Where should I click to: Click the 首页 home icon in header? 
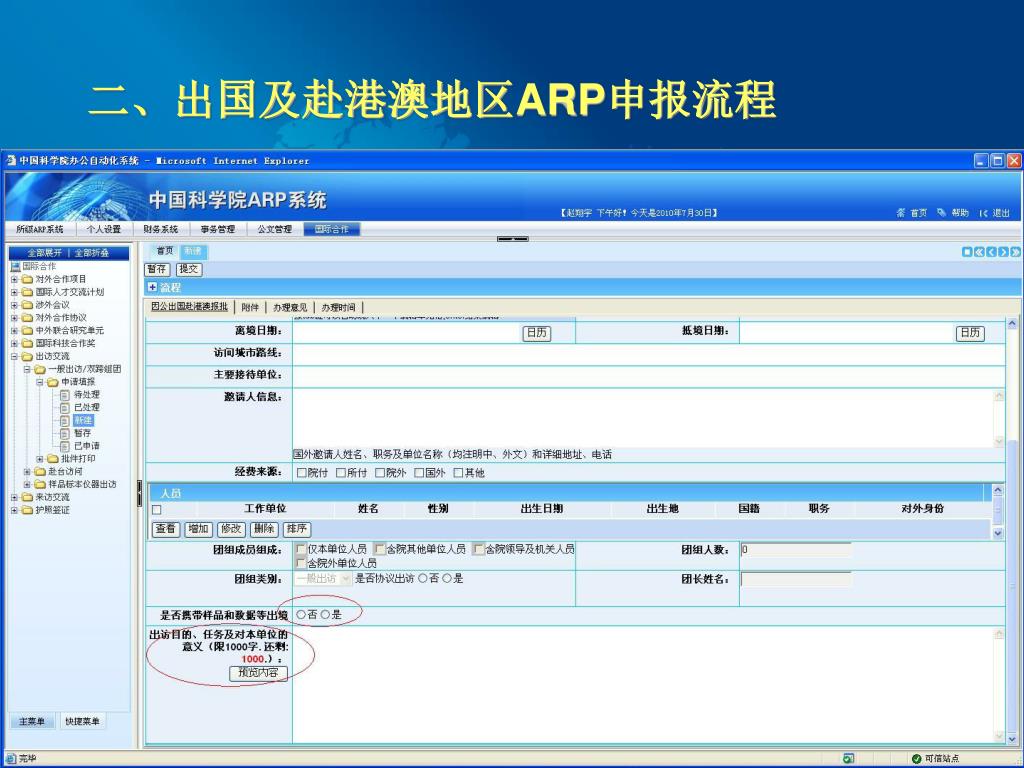pyautogui.click(x=901, y=213)
